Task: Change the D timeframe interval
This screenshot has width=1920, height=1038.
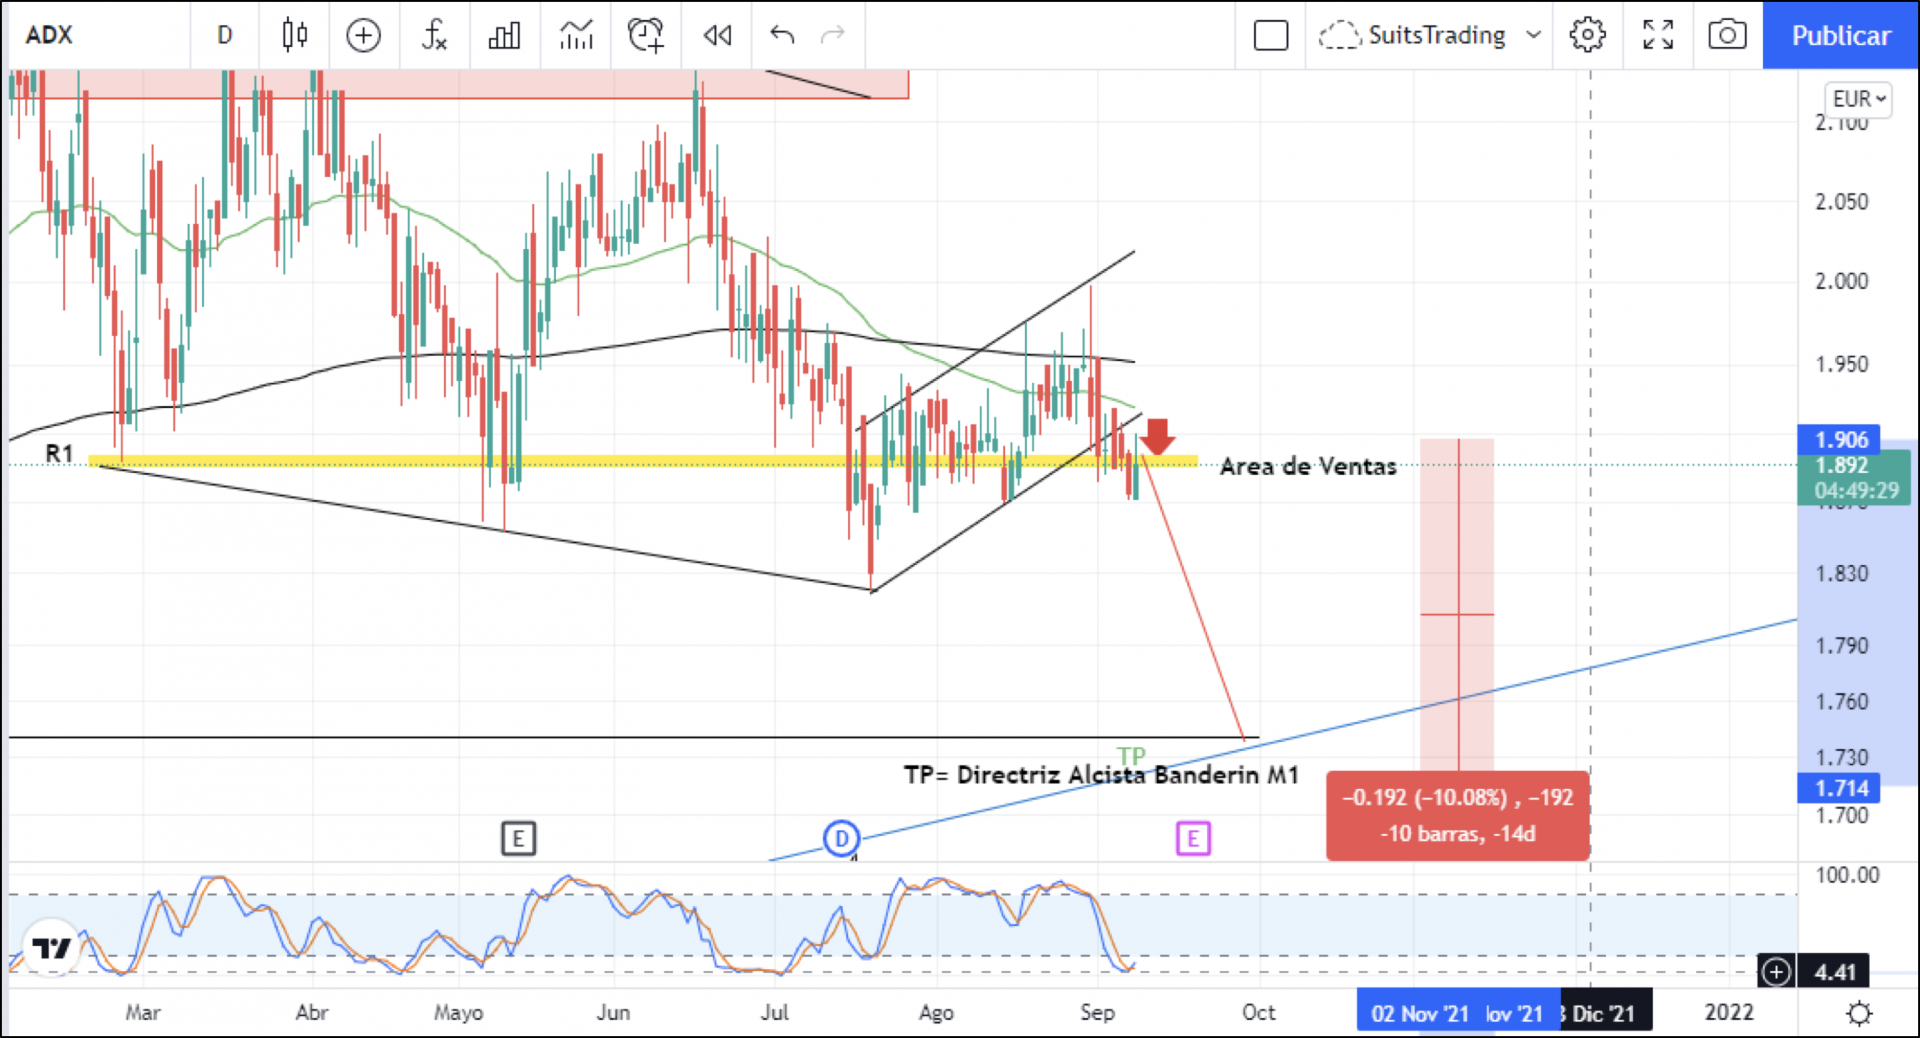Action: click(x=225, y=35)
